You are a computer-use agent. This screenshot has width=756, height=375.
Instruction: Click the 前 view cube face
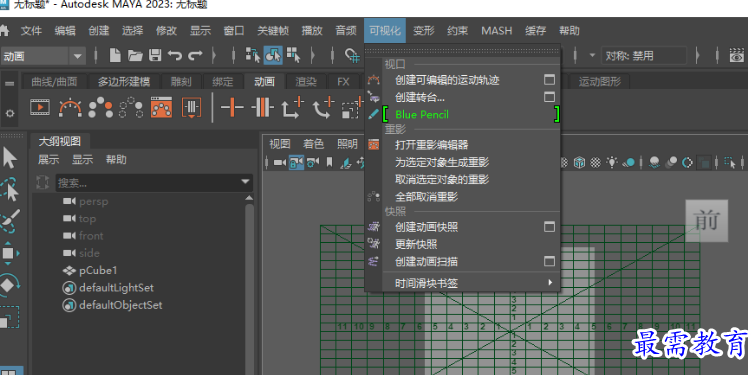pos(707,221)
